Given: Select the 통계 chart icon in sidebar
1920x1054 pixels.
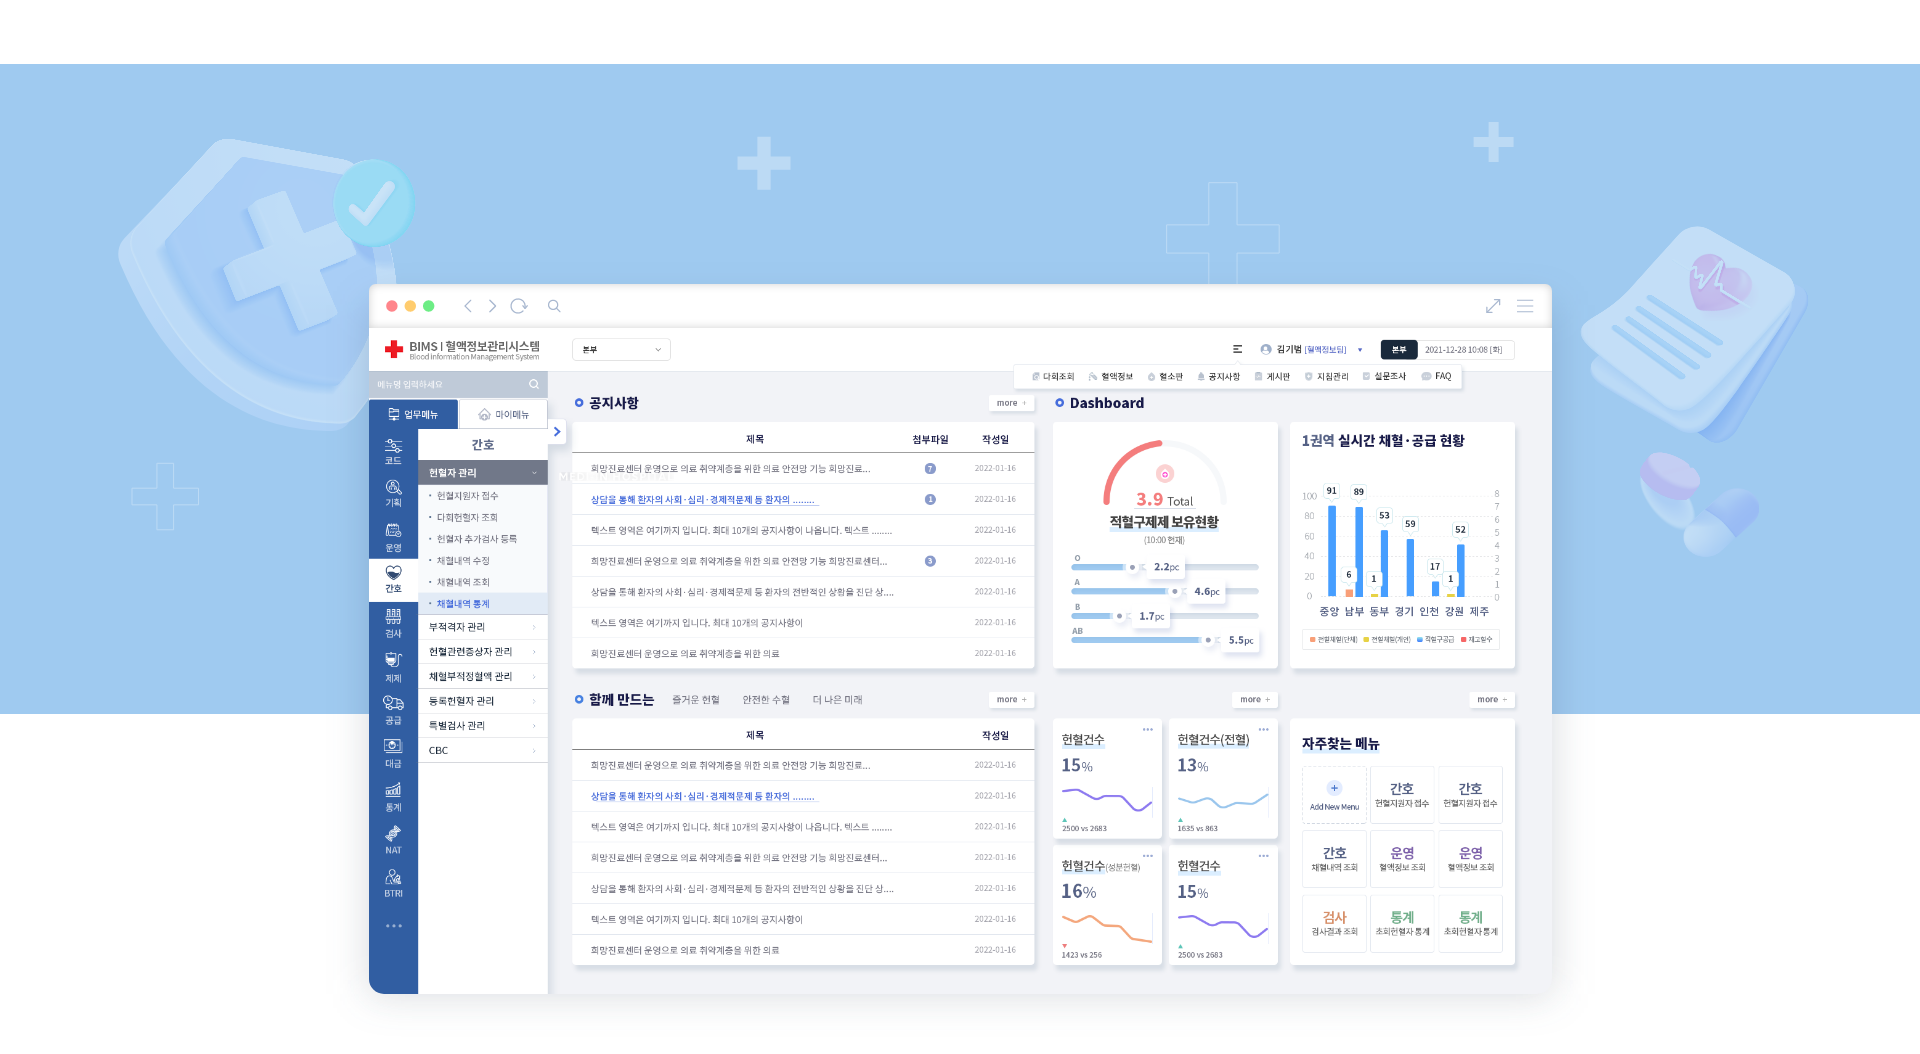Looking at the screenshot, I should pyautogui.click(x=393, y=796).
